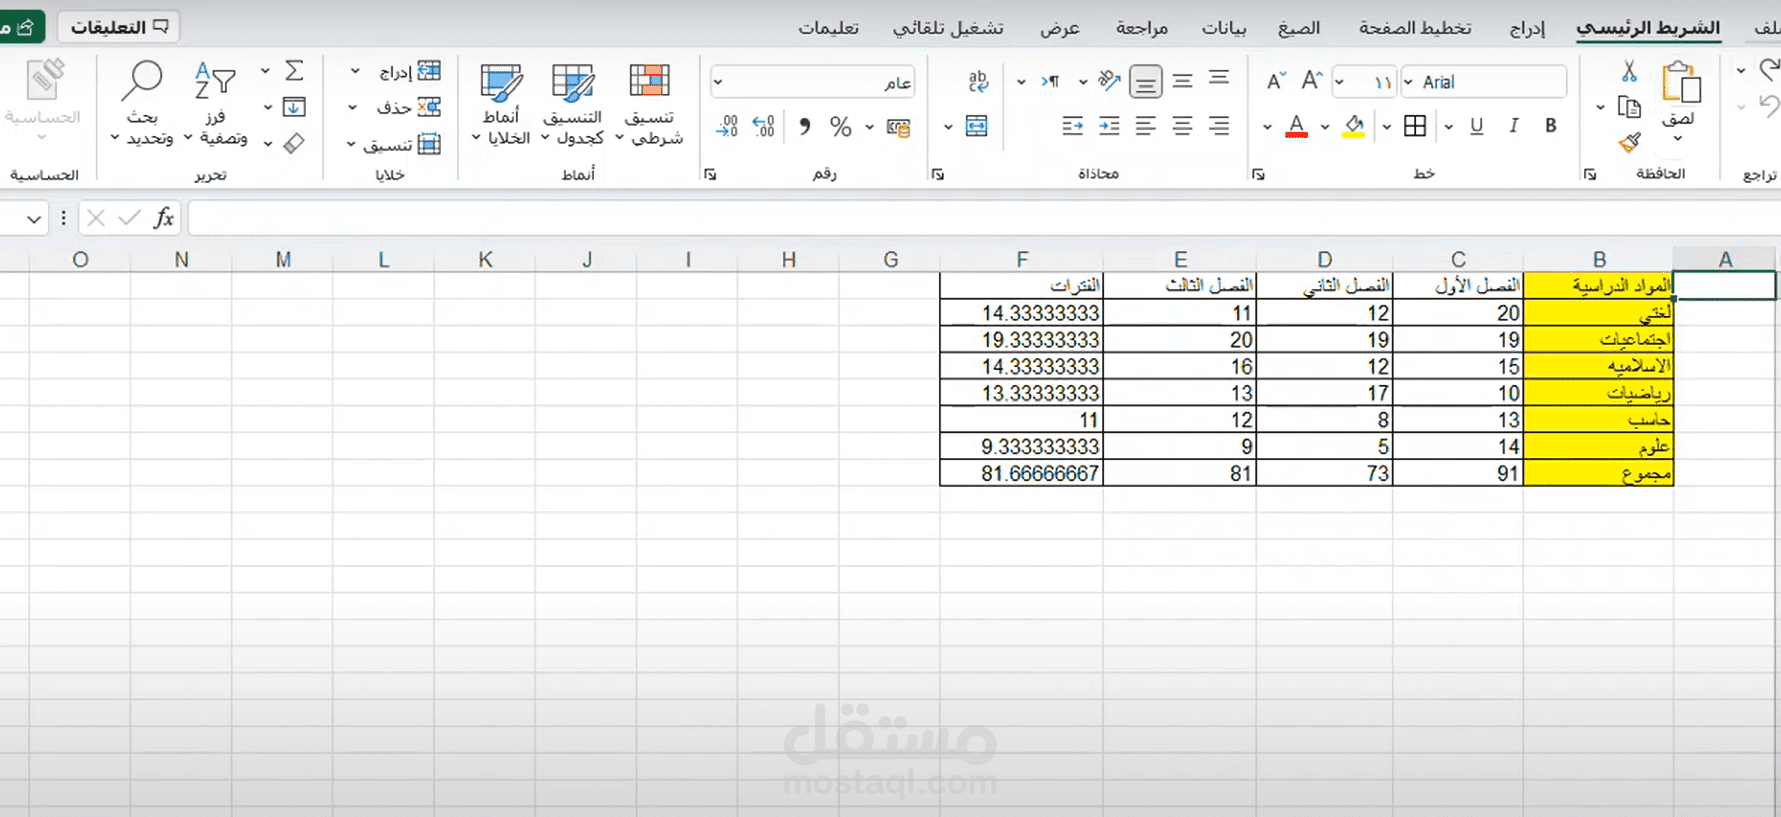Viewport: 1781px width, 817px height.
Task: Toggle Bold formatting
Action: tap(1550, 126)
